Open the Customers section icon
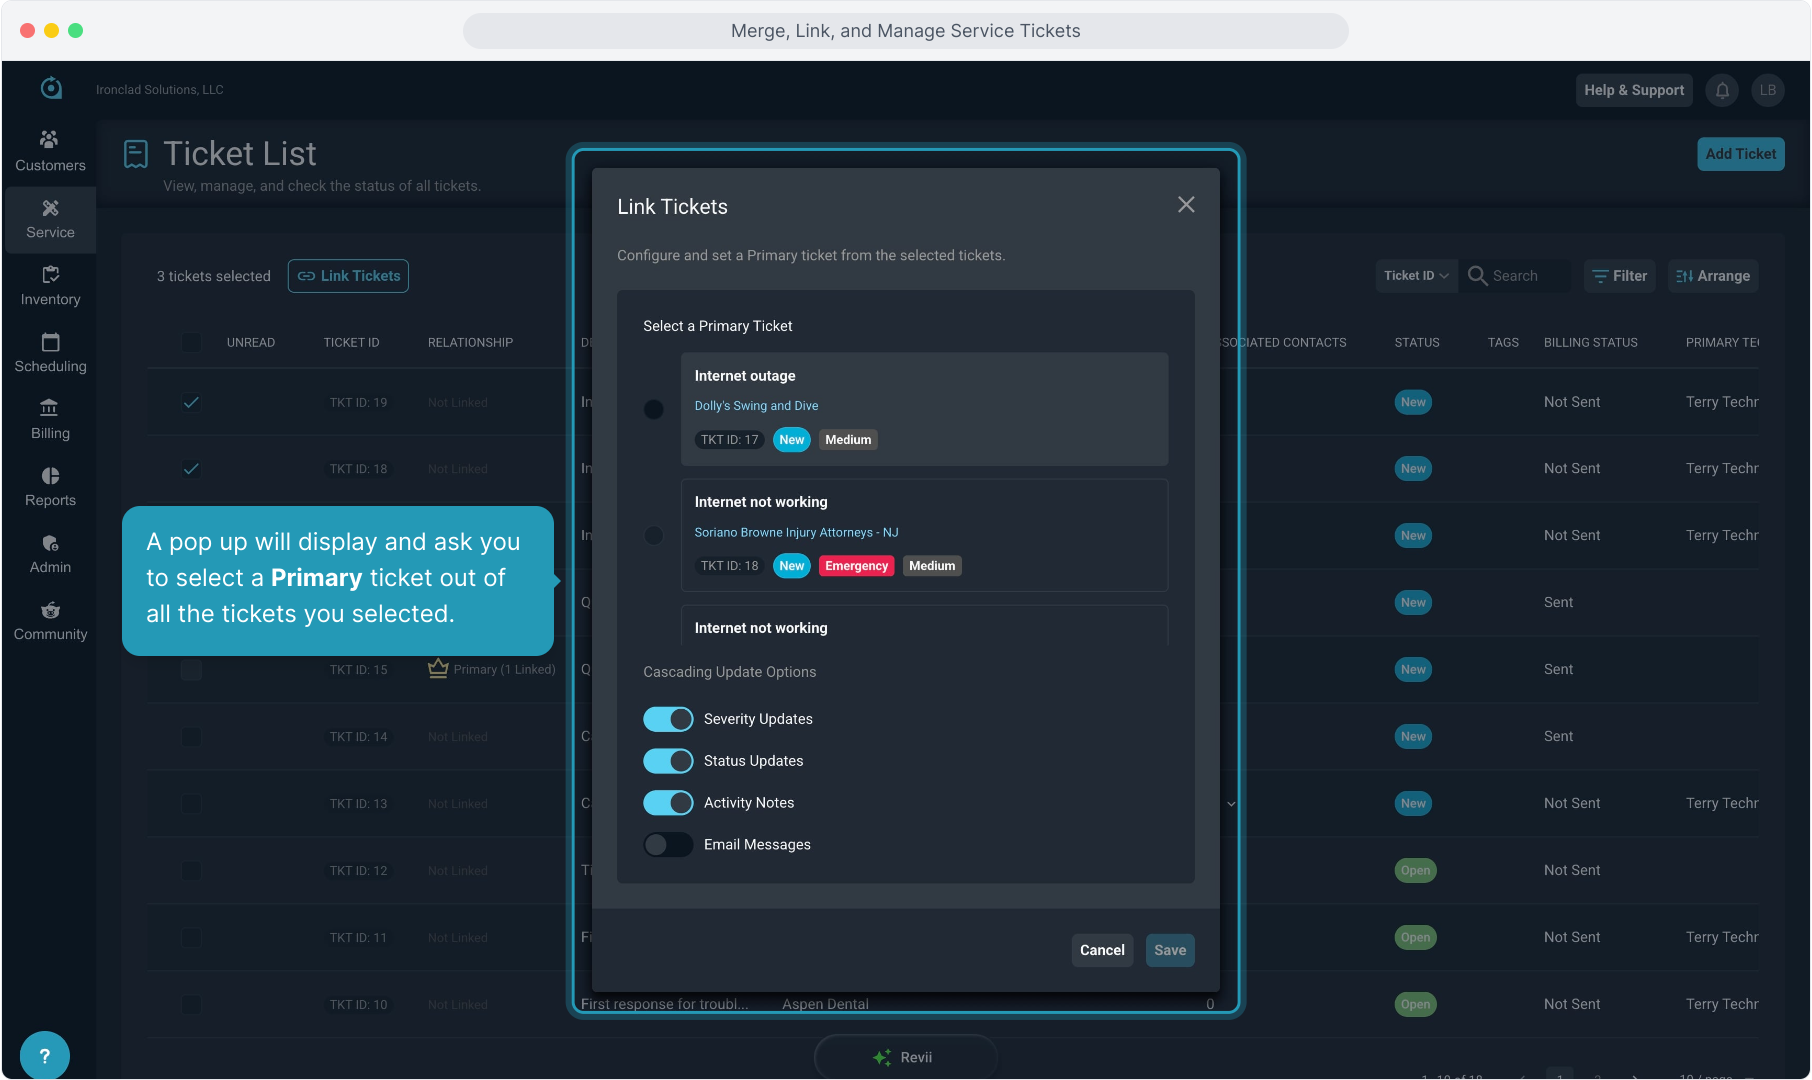The image size is (1812, 1080). point(49,140)
